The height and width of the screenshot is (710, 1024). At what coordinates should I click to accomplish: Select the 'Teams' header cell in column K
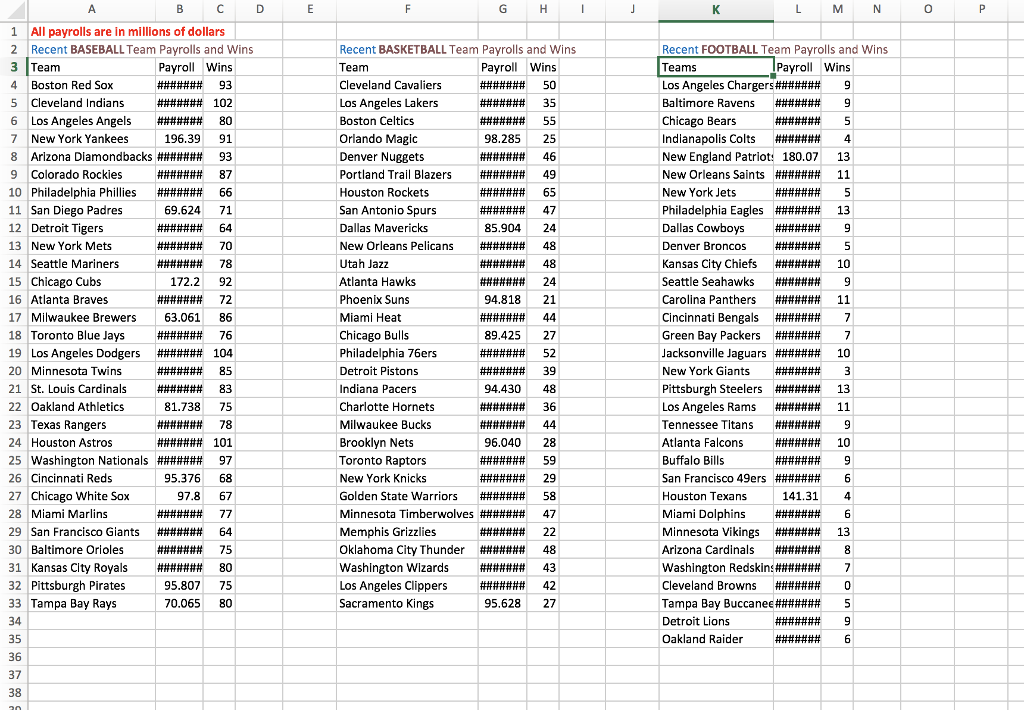click(x=716, y=67)
